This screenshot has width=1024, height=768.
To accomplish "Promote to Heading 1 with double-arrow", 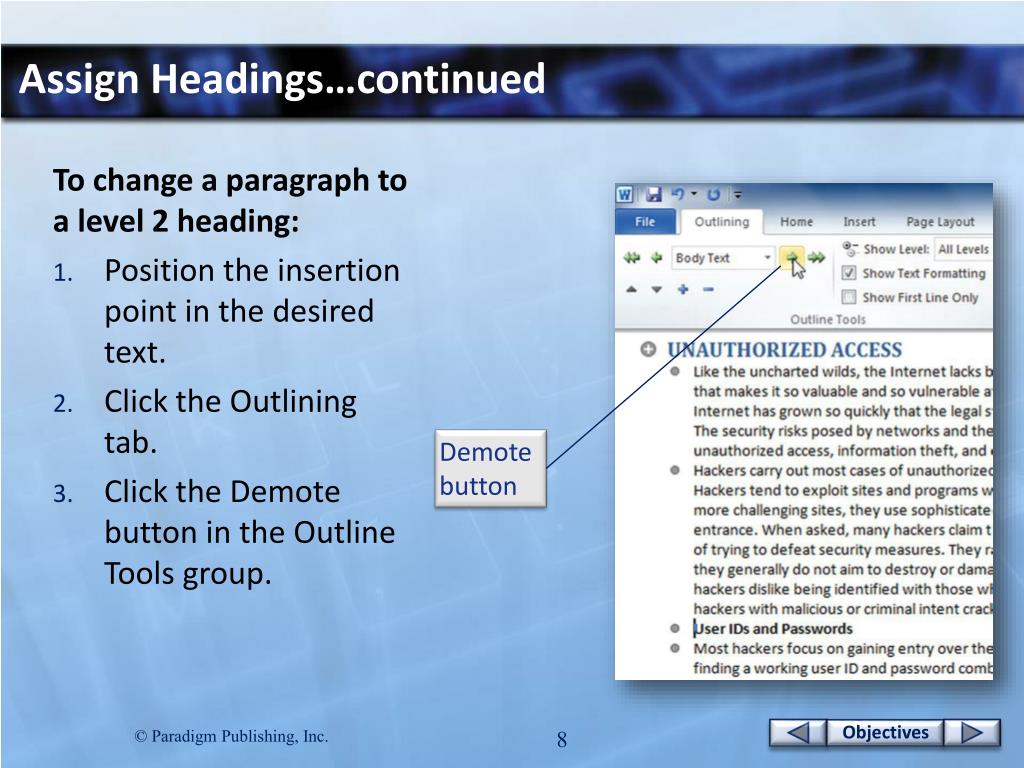I will pos(632,257).
